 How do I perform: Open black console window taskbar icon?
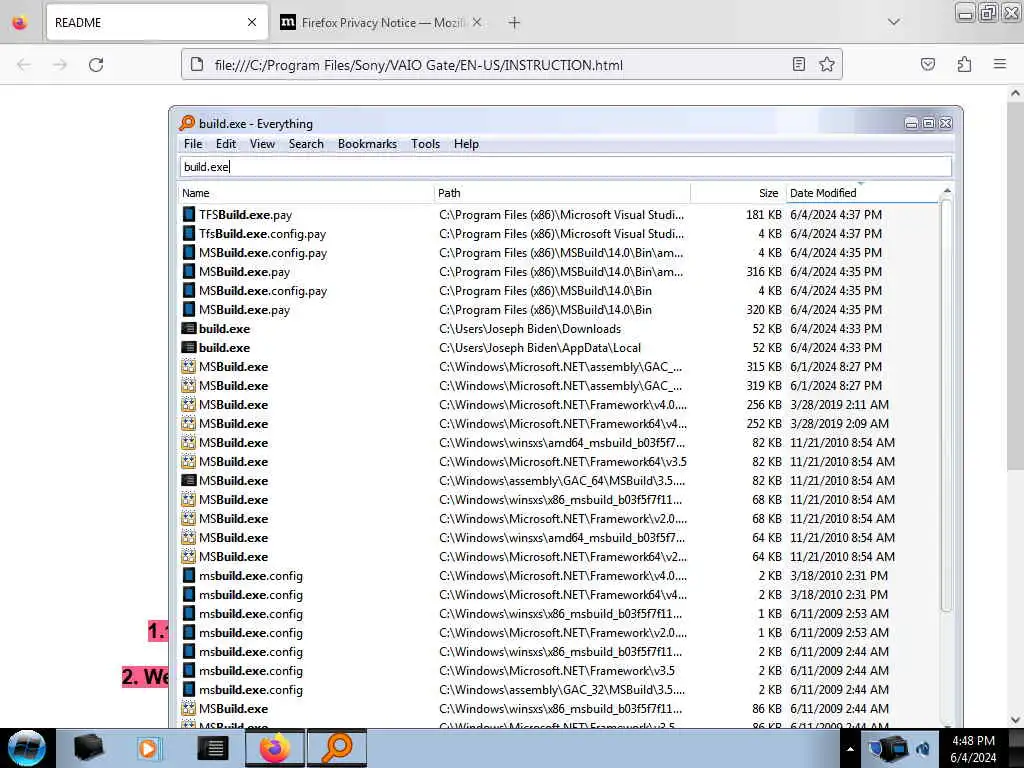(x=212, y=748)
